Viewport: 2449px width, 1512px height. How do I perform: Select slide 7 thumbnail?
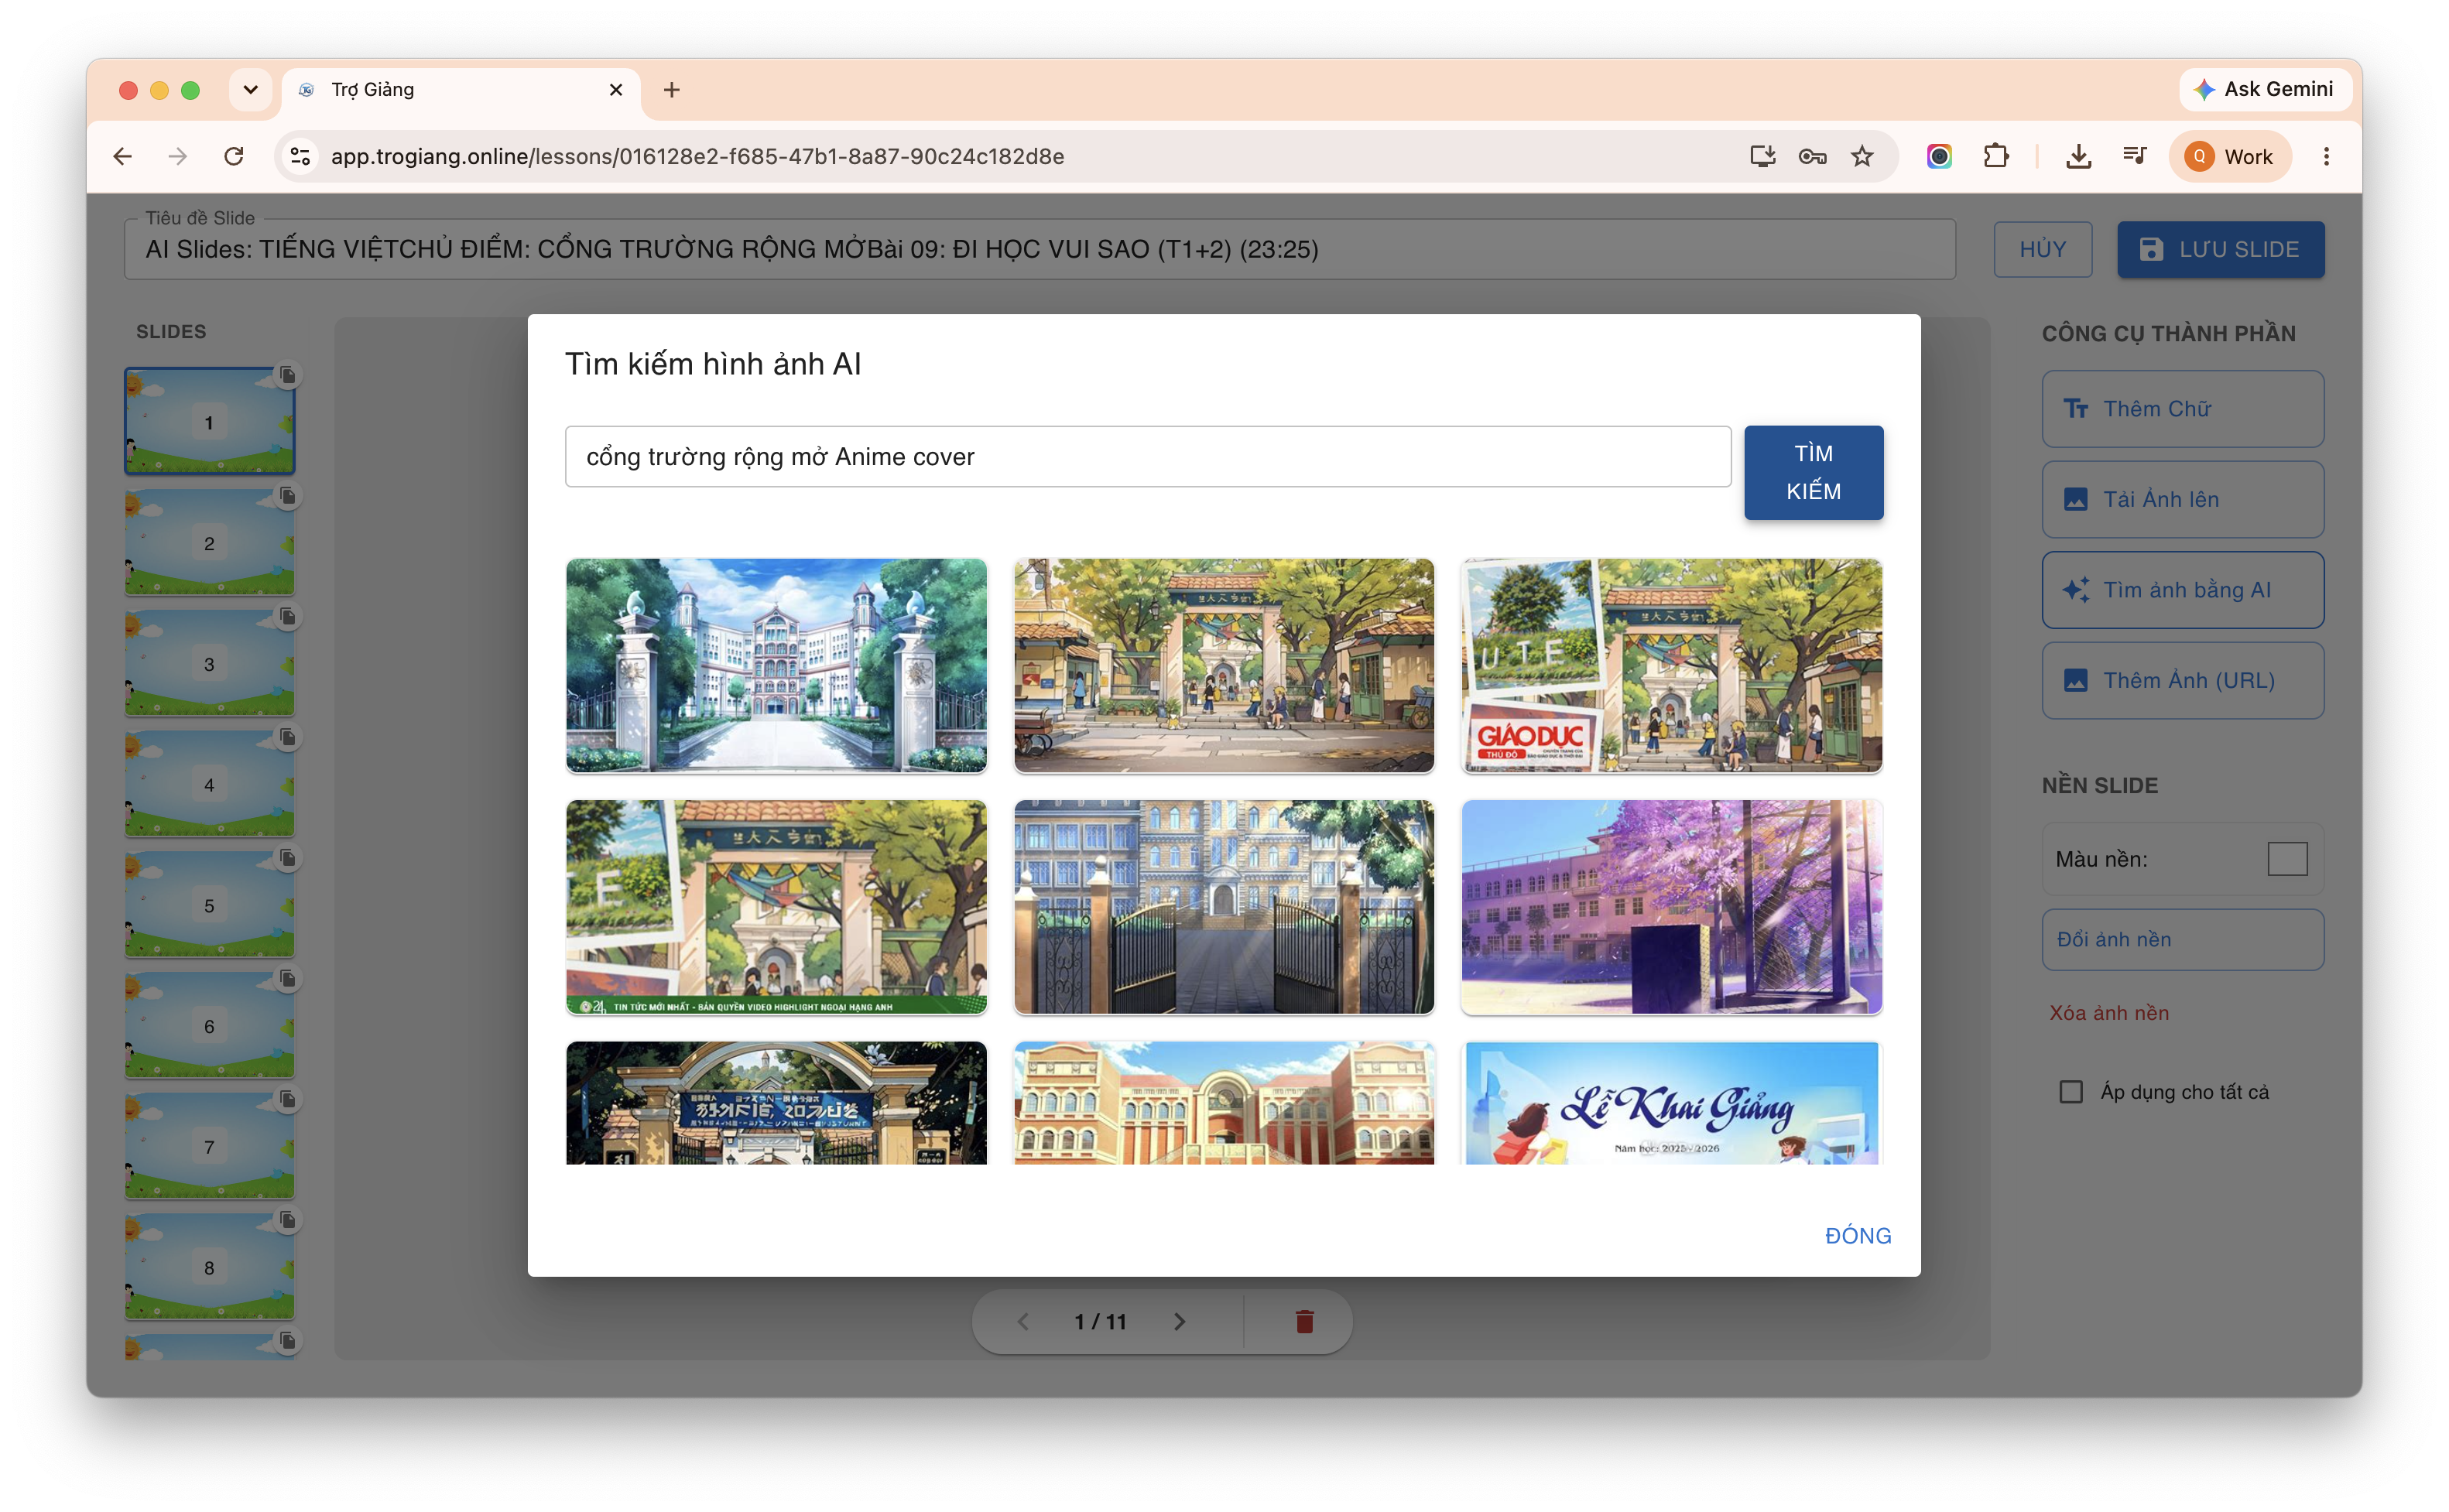click(209, 1147)
